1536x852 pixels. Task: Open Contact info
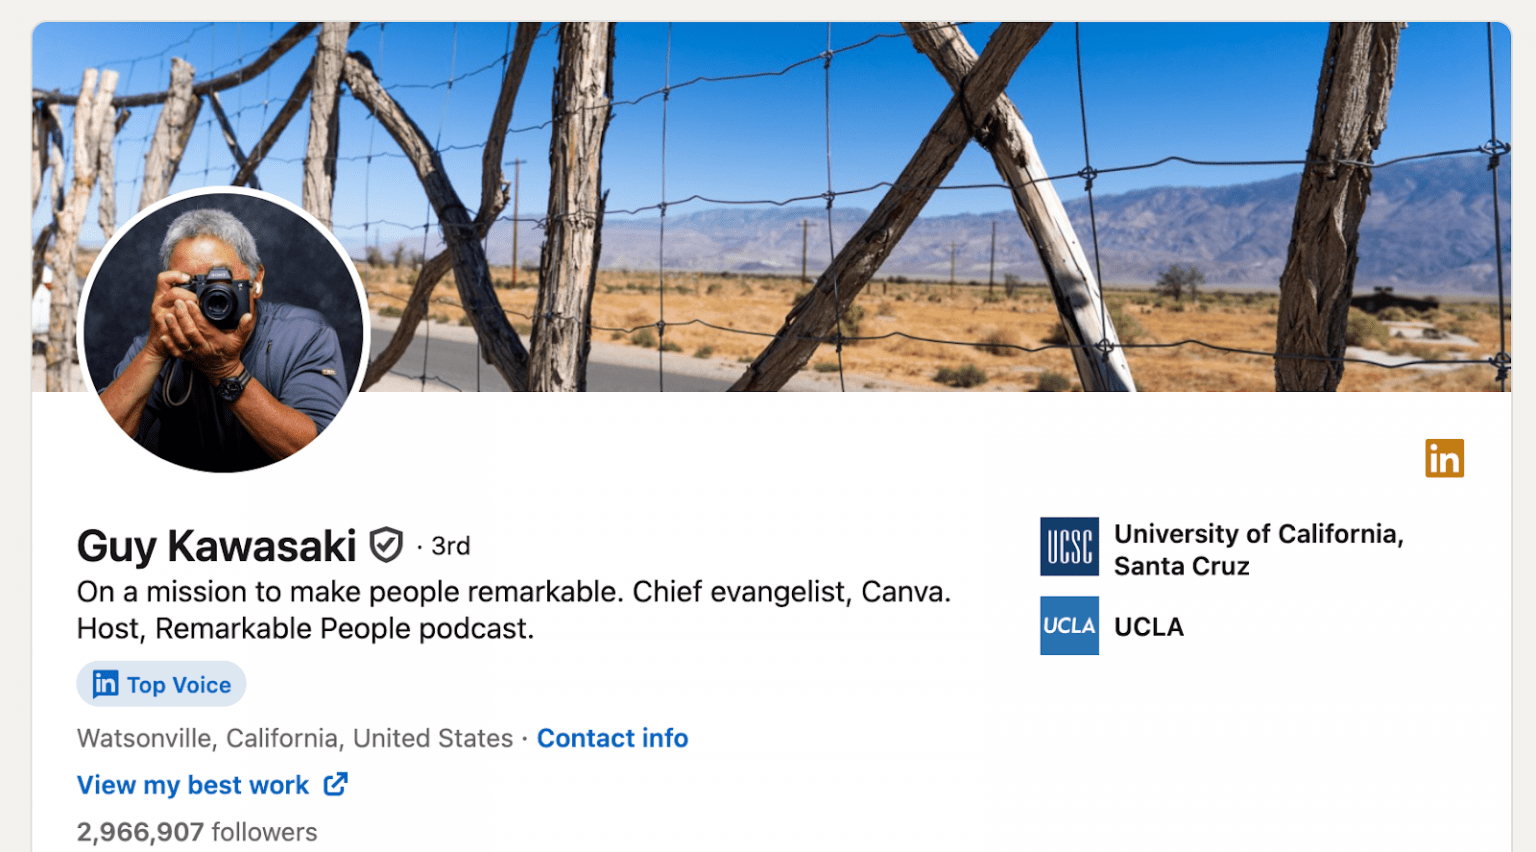[x=613, y=738]
